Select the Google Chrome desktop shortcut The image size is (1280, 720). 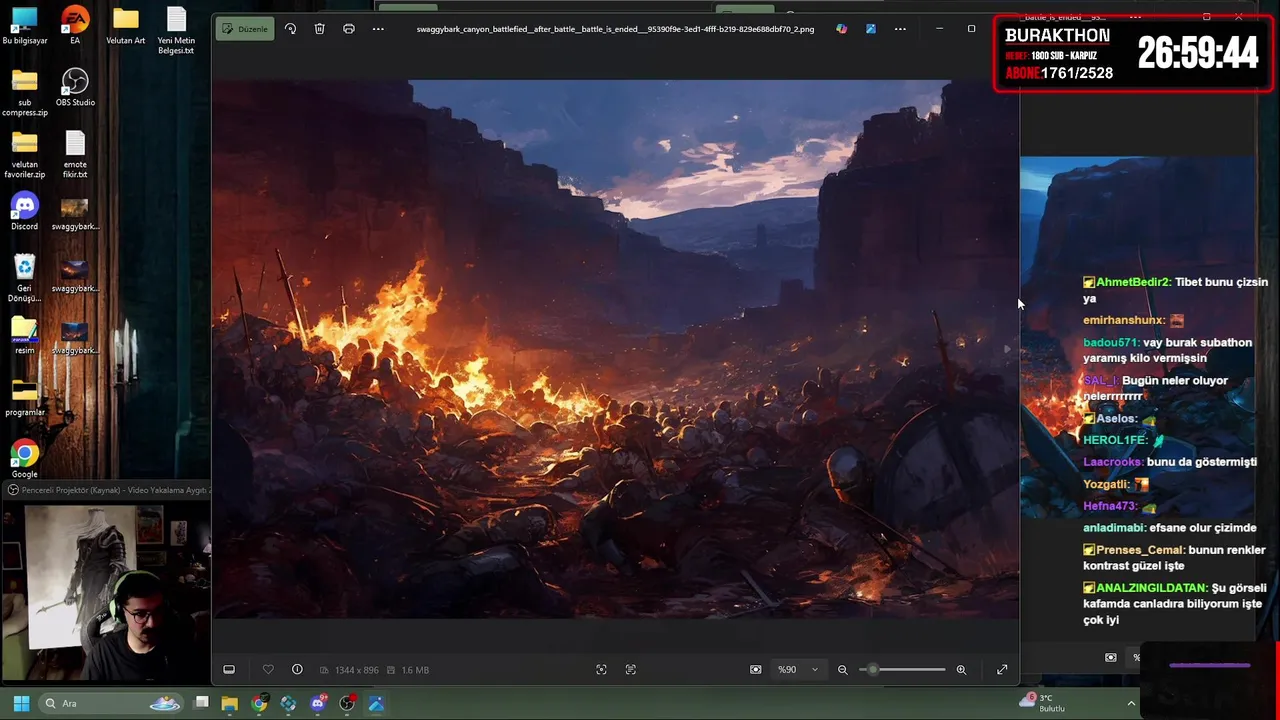click(x=25, y=460)
